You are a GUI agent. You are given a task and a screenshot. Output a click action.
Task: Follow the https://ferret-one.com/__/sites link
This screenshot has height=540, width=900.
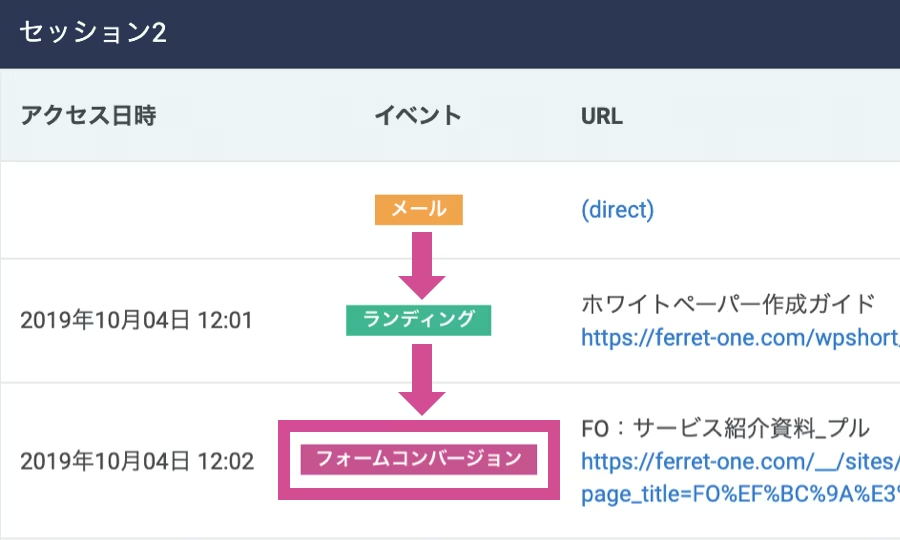coord(739,462)
